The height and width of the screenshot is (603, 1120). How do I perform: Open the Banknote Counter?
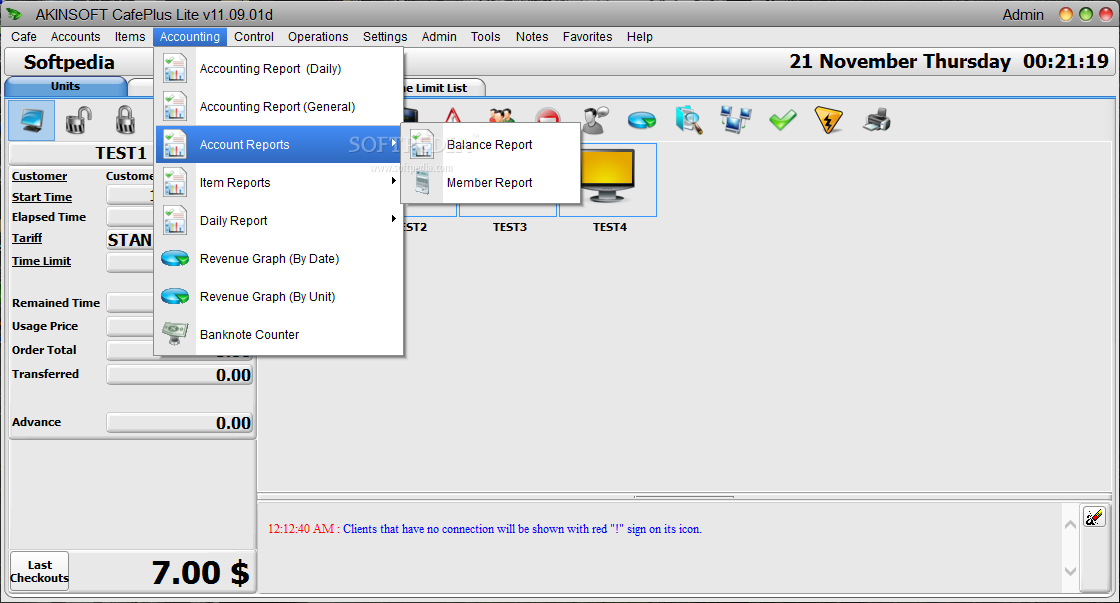coord(279,334)
